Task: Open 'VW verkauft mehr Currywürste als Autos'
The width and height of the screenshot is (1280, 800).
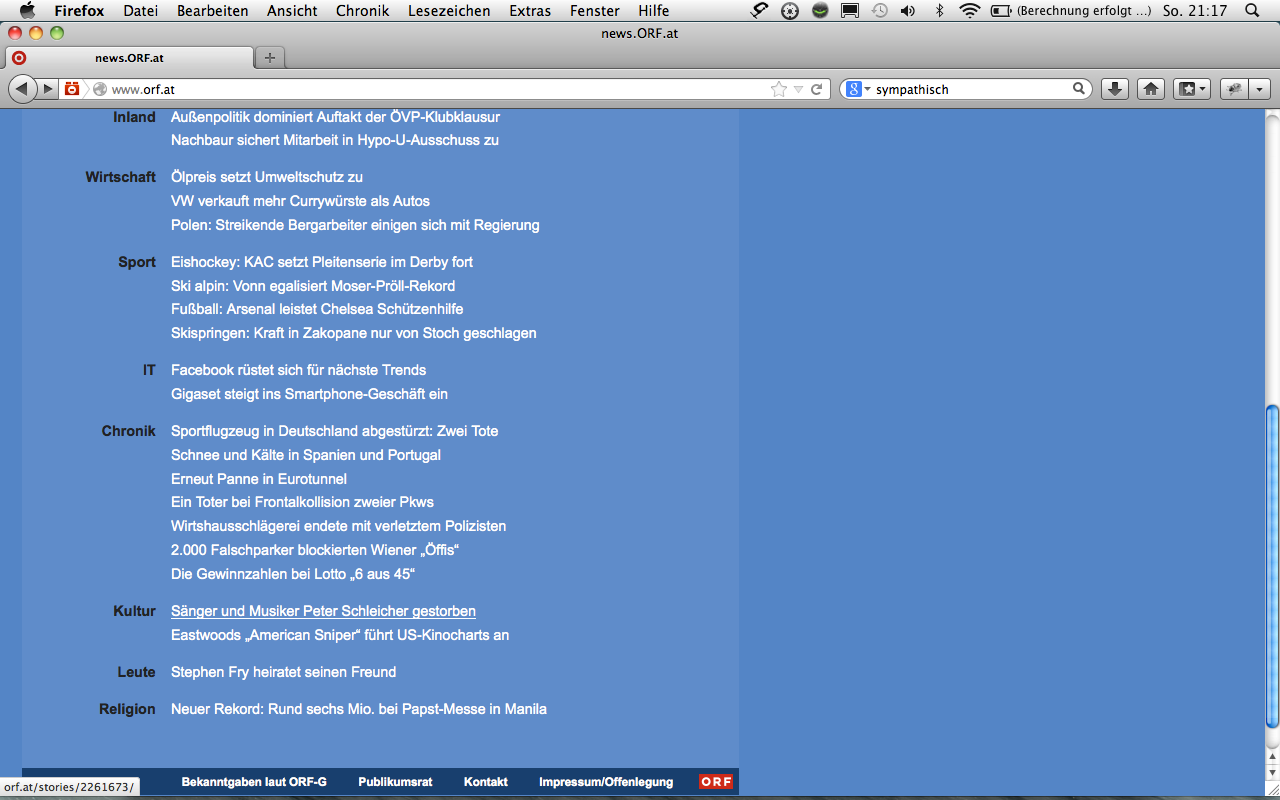Action: point(300,201)
